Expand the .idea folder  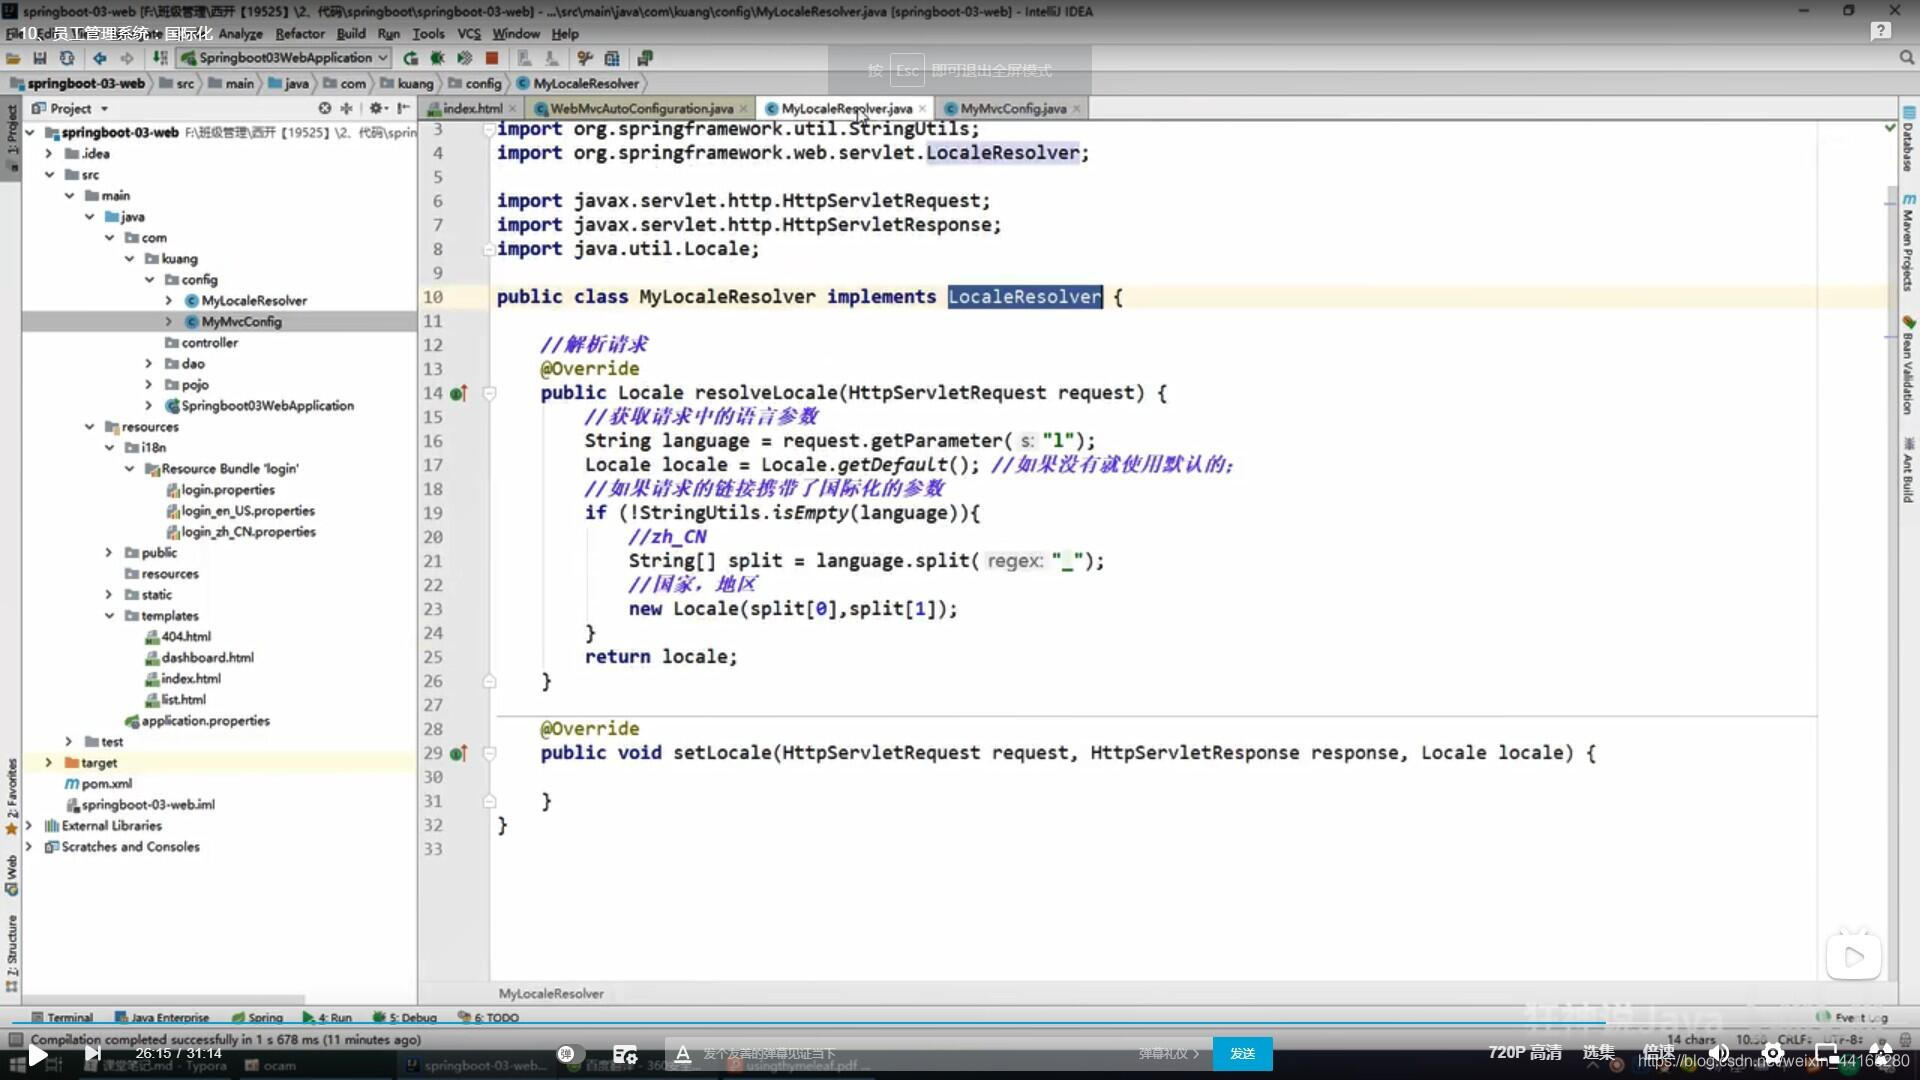click(48, 154)
